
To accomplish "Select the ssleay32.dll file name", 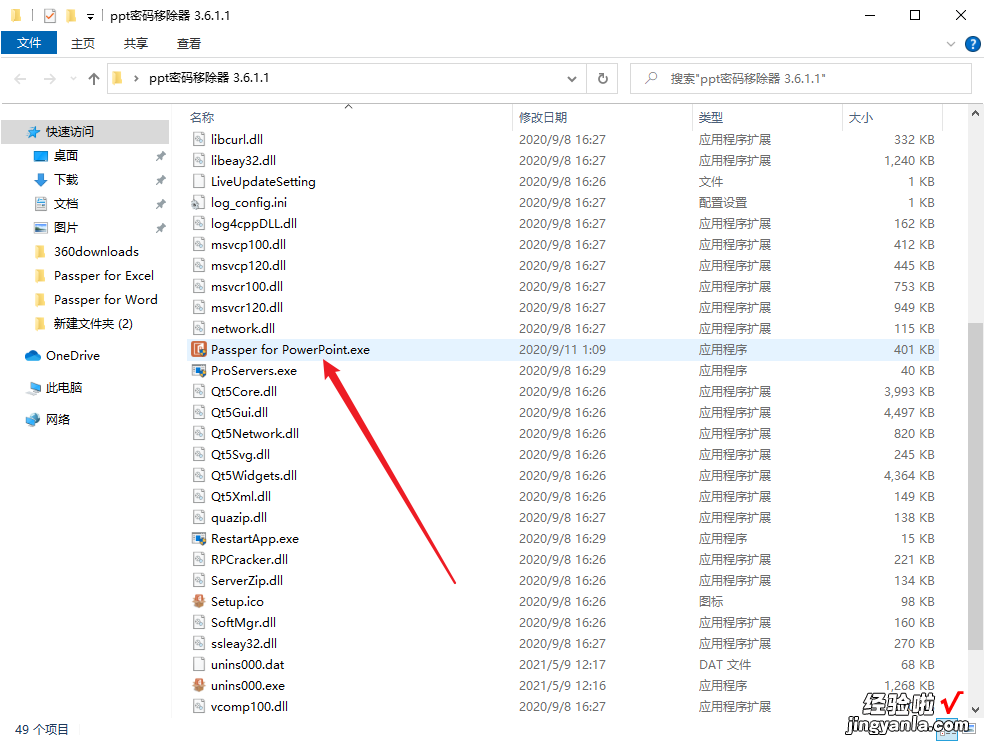I will point(244,643).
